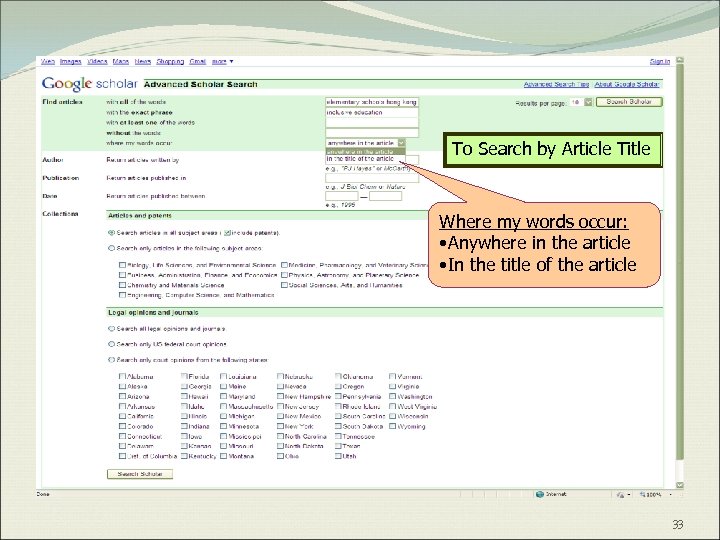Click the 'at least one of the words' field
720x540 pixels.
[x=372, y=123]
